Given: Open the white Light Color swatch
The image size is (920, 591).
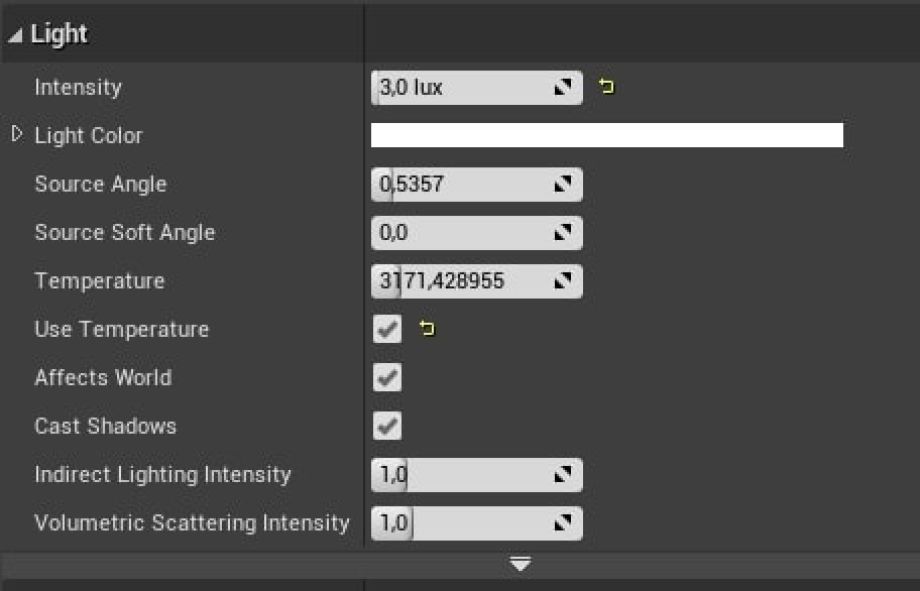Looking at the screenshot, I should (x=606, y=136).
